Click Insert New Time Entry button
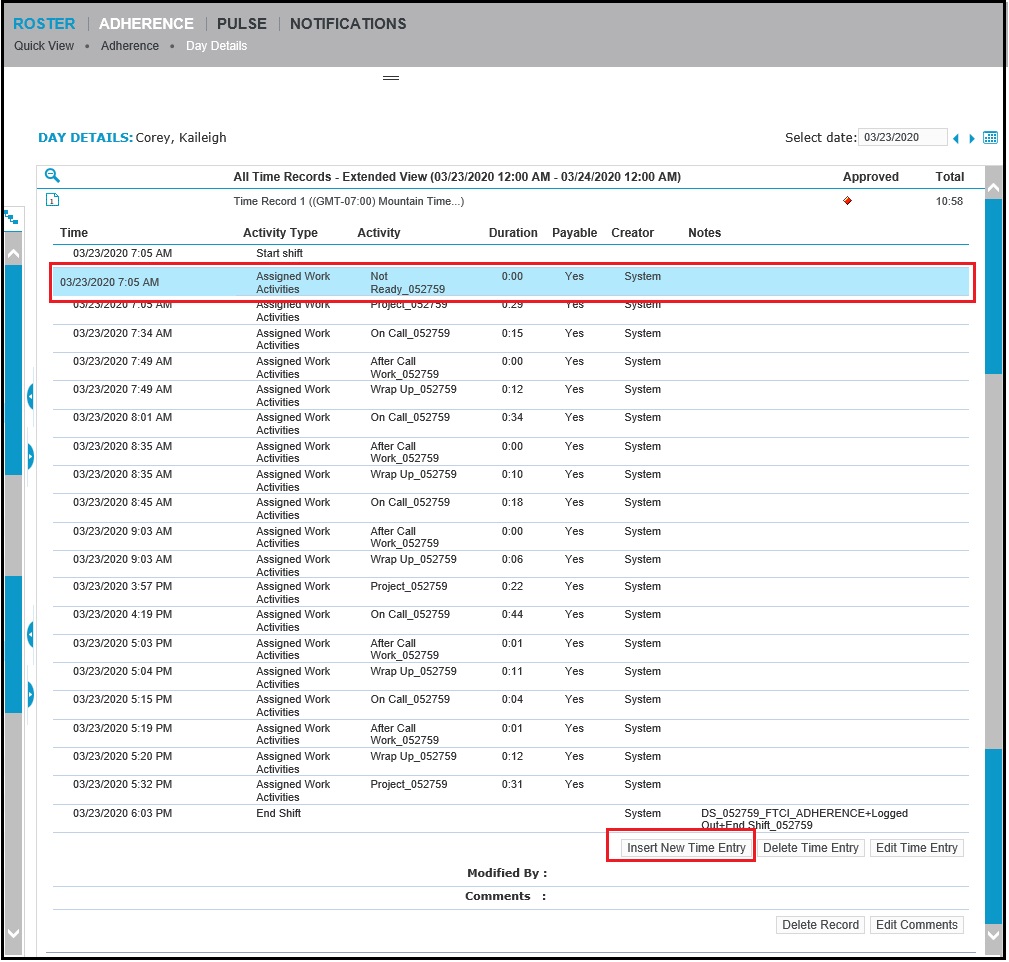The height and width of the screenshot is (962, 1009). (686, 848)
